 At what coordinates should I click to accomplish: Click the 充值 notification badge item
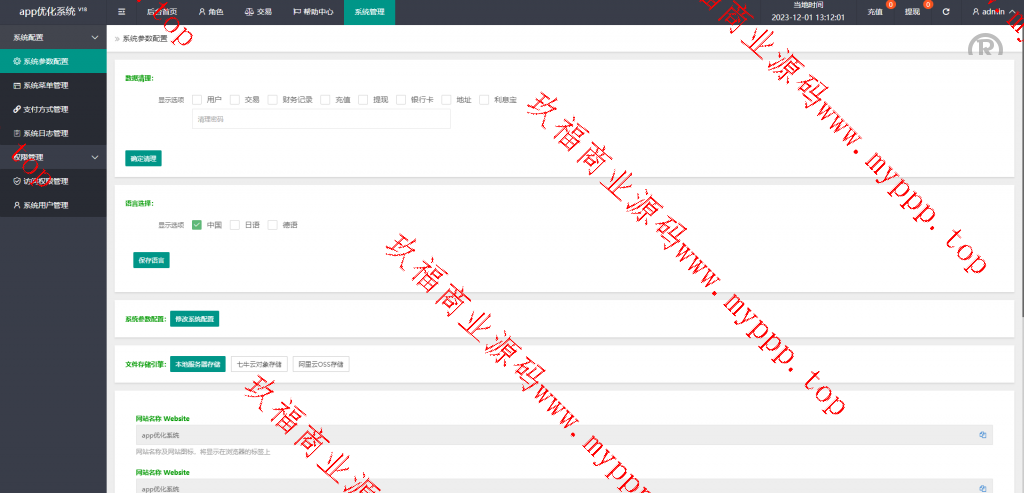(x=878, y=12)
